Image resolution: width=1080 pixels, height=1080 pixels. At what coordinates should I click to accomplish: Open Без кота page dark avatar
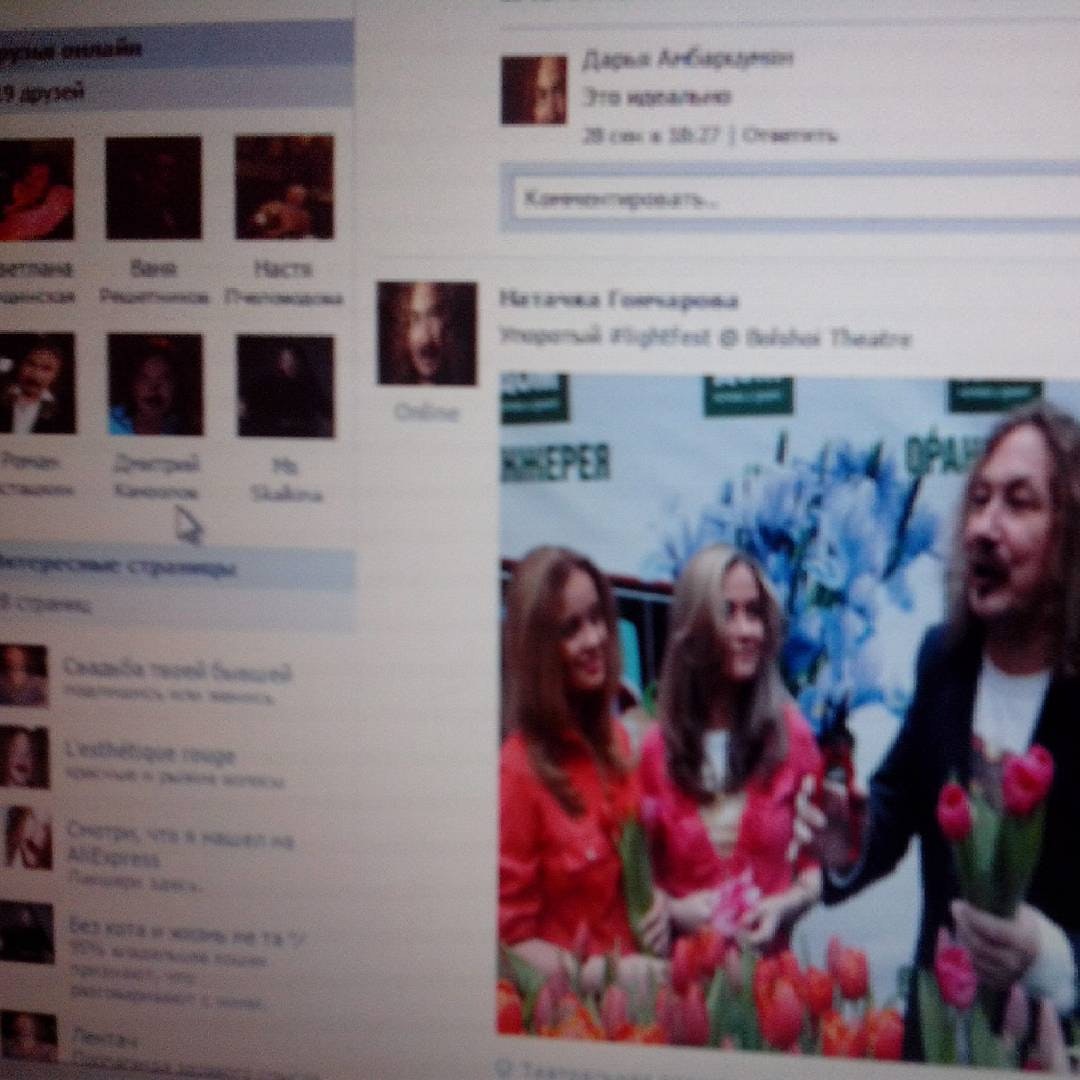pos(26,932)
